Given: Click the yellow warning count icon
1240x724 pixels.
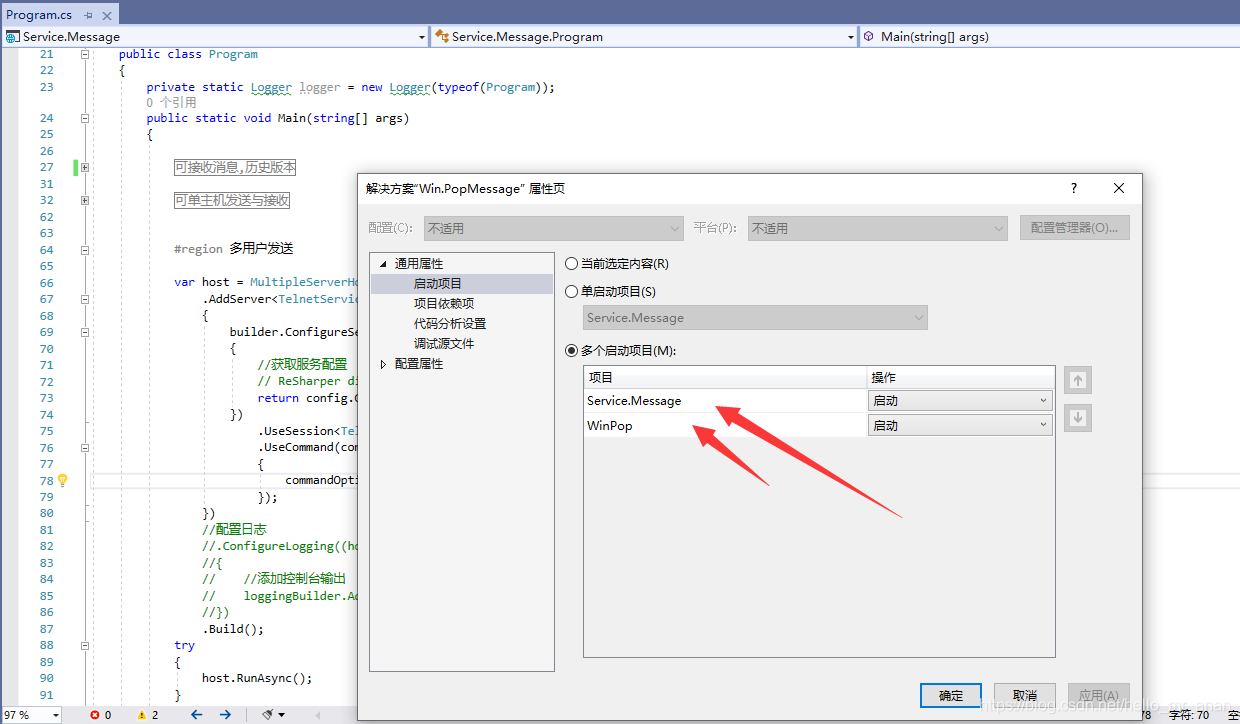Looking at the screenshot, I should coord(142,715).
